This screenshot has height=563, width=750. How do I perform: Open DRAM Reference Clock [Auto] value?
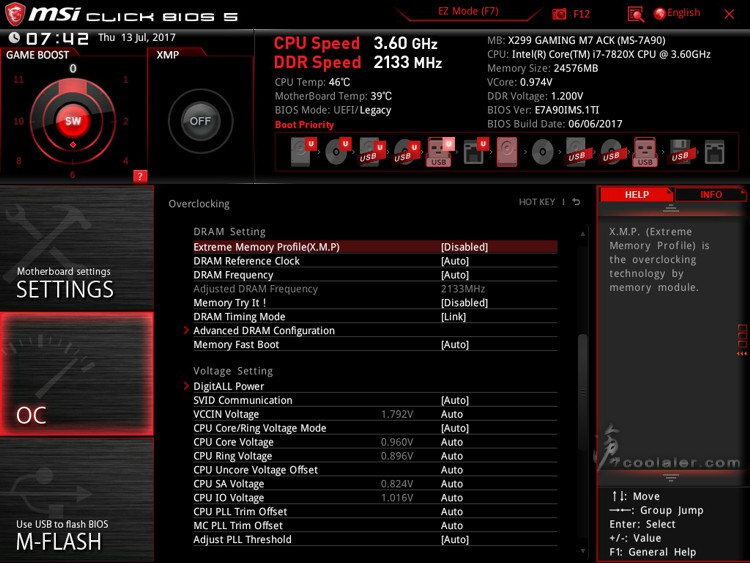(x=455, y=261)
